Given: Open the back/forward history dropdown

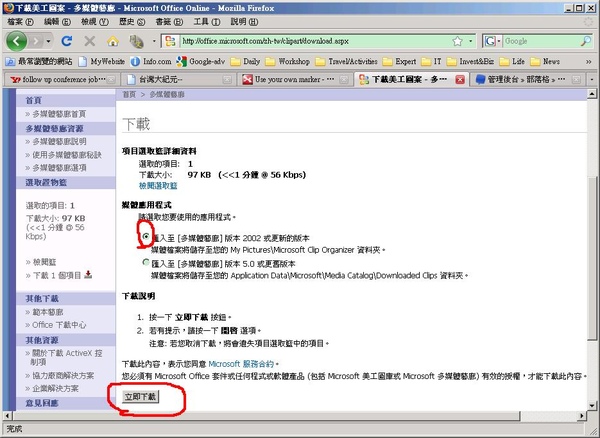Looking at the screenshot, I should (x=49, y=41).
